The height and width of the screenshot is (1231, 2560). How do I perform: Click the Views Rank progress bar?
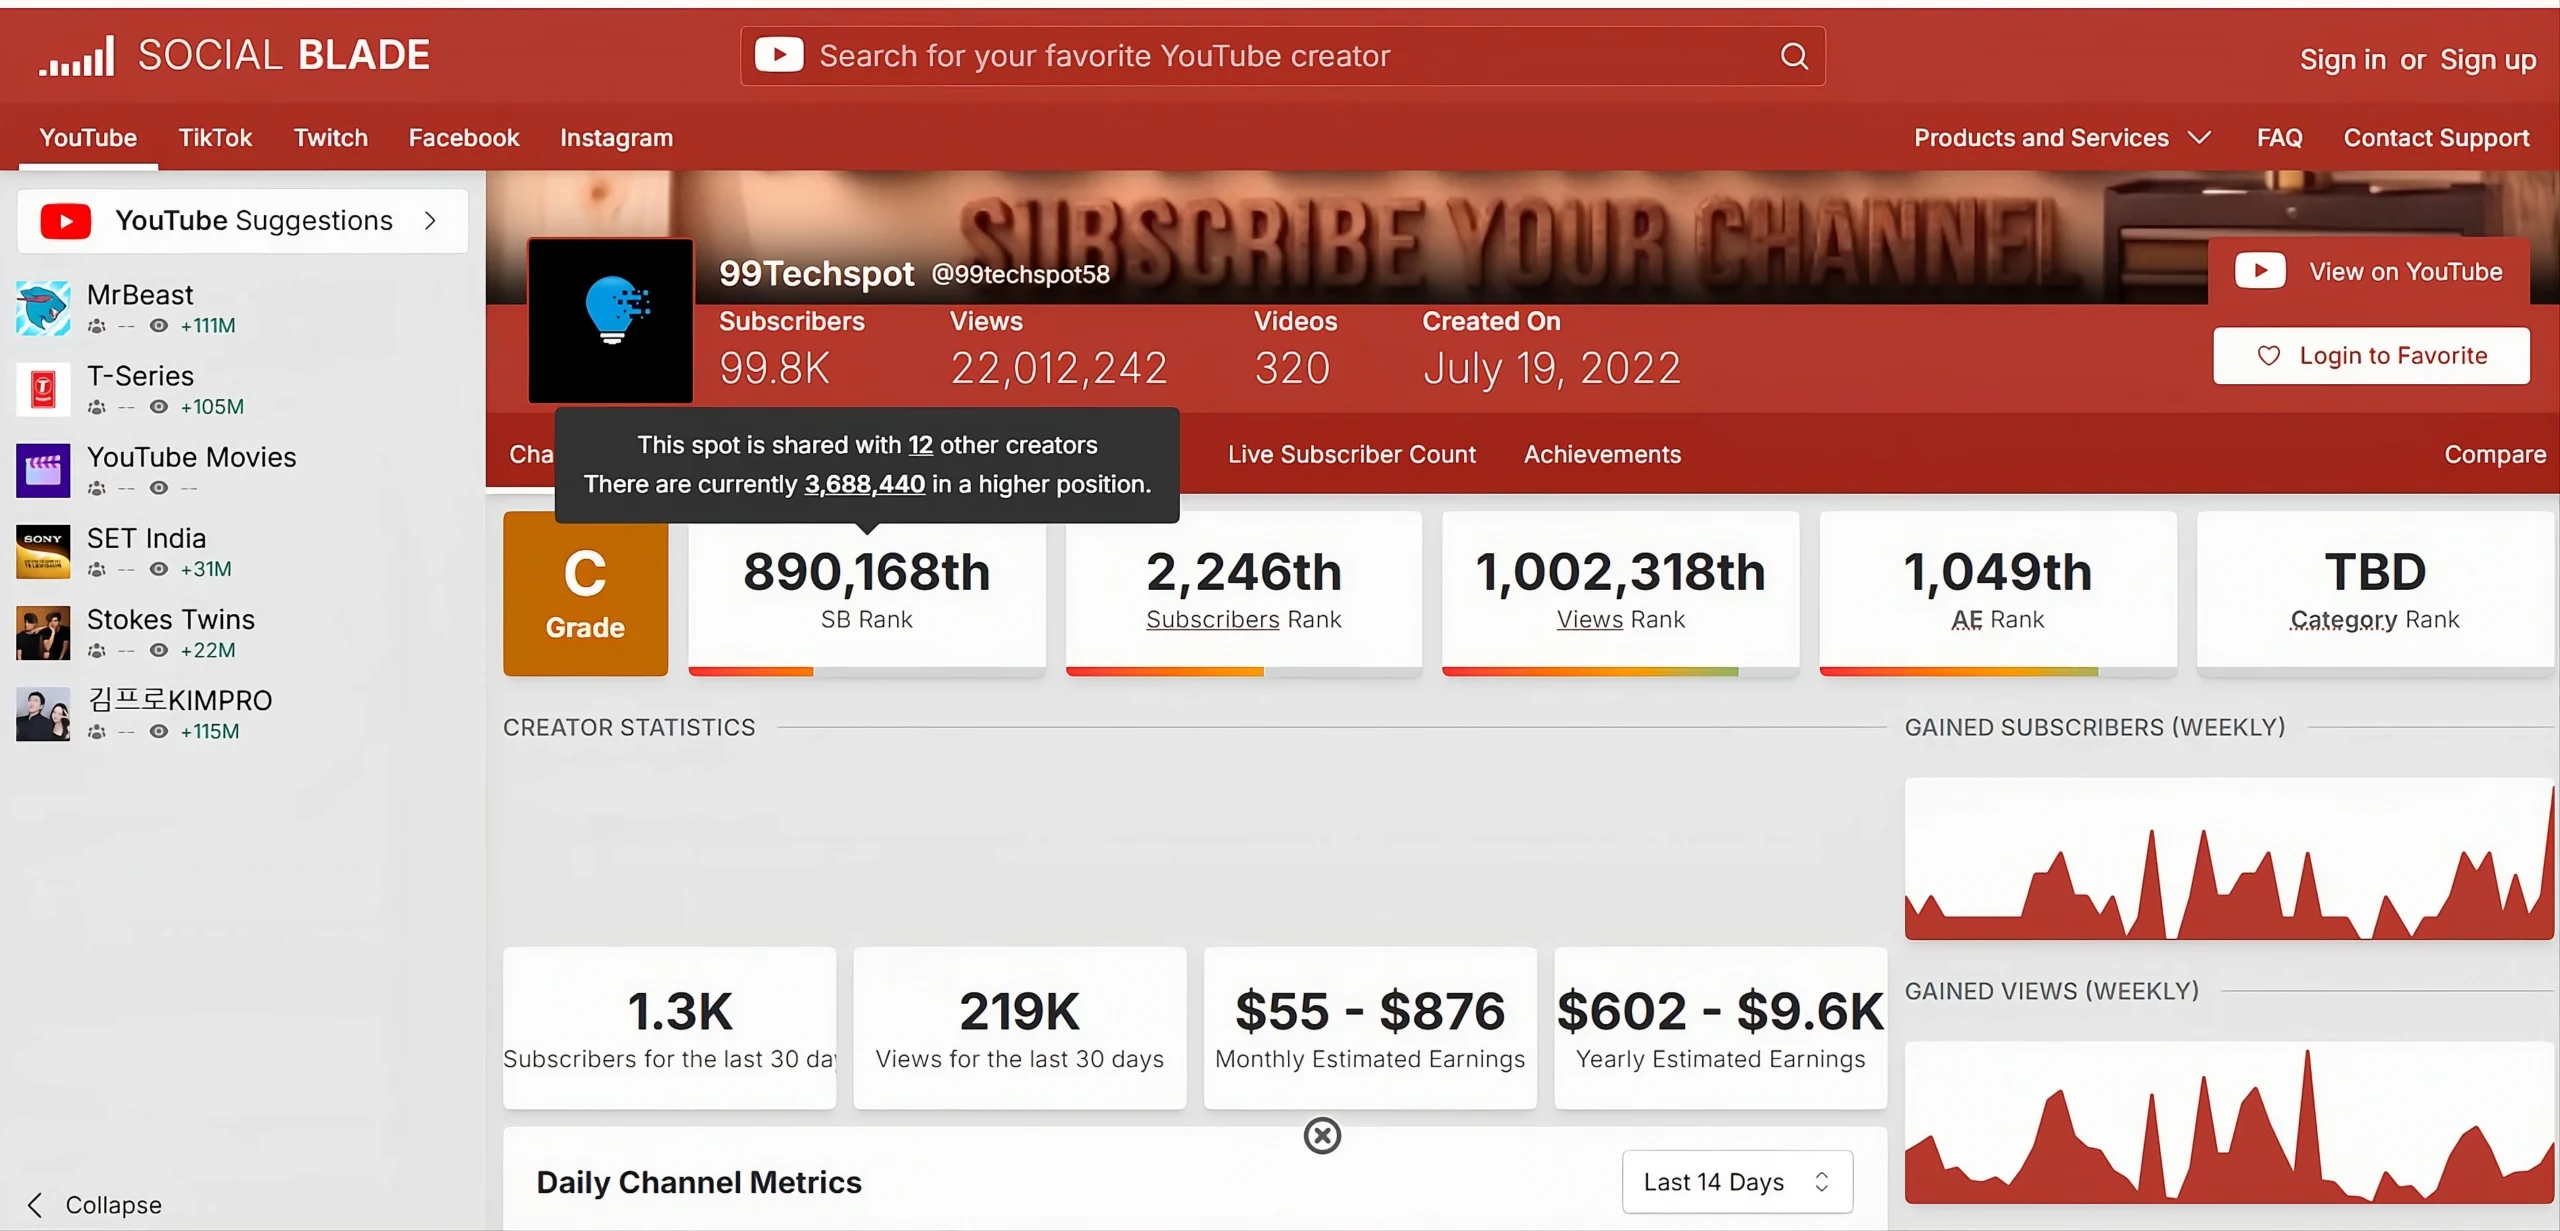click(x=1621, y=672)
